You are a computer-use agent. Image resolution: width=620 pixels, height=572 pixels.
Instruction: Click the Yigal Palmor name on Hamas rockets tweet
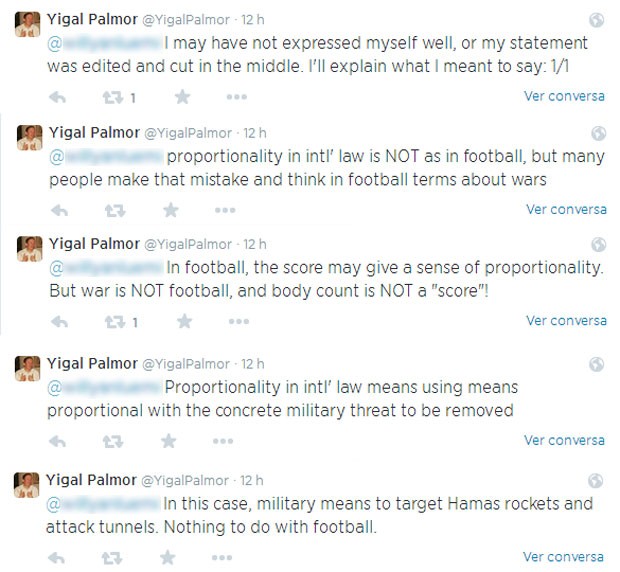coord(96,480)
